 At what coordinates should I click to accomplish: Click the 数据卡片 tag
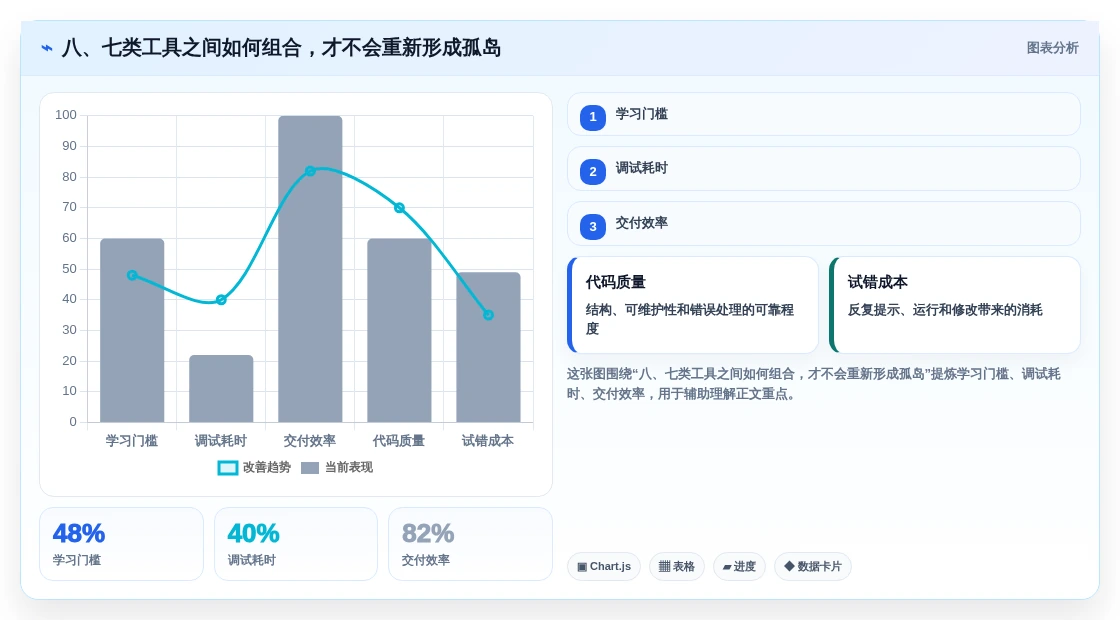813,566
